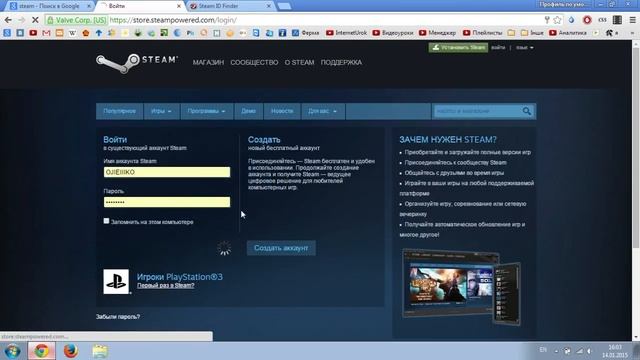Click the Google search bookmark icon at far left
The height and width of the screenshot is (360, 640).
(x=7, y=33)
